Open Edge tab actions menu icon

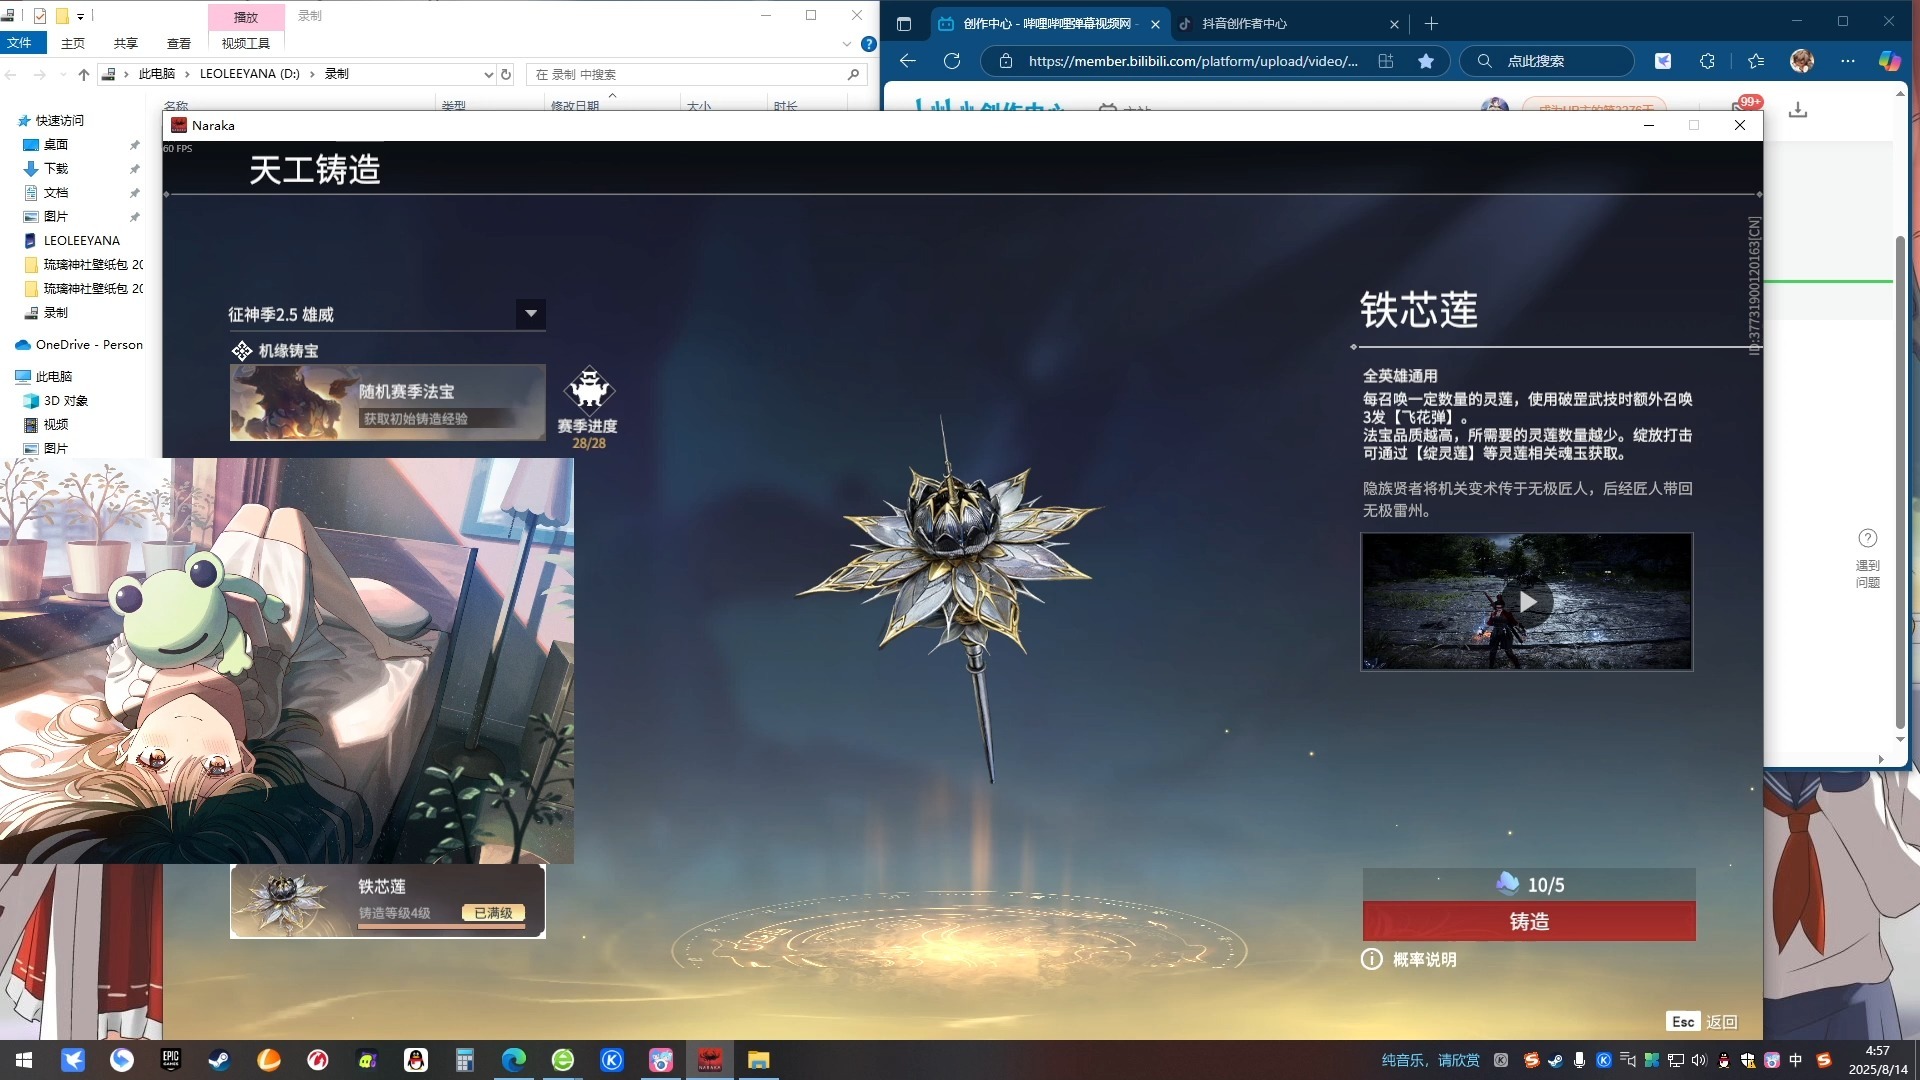tap(904, 23)
